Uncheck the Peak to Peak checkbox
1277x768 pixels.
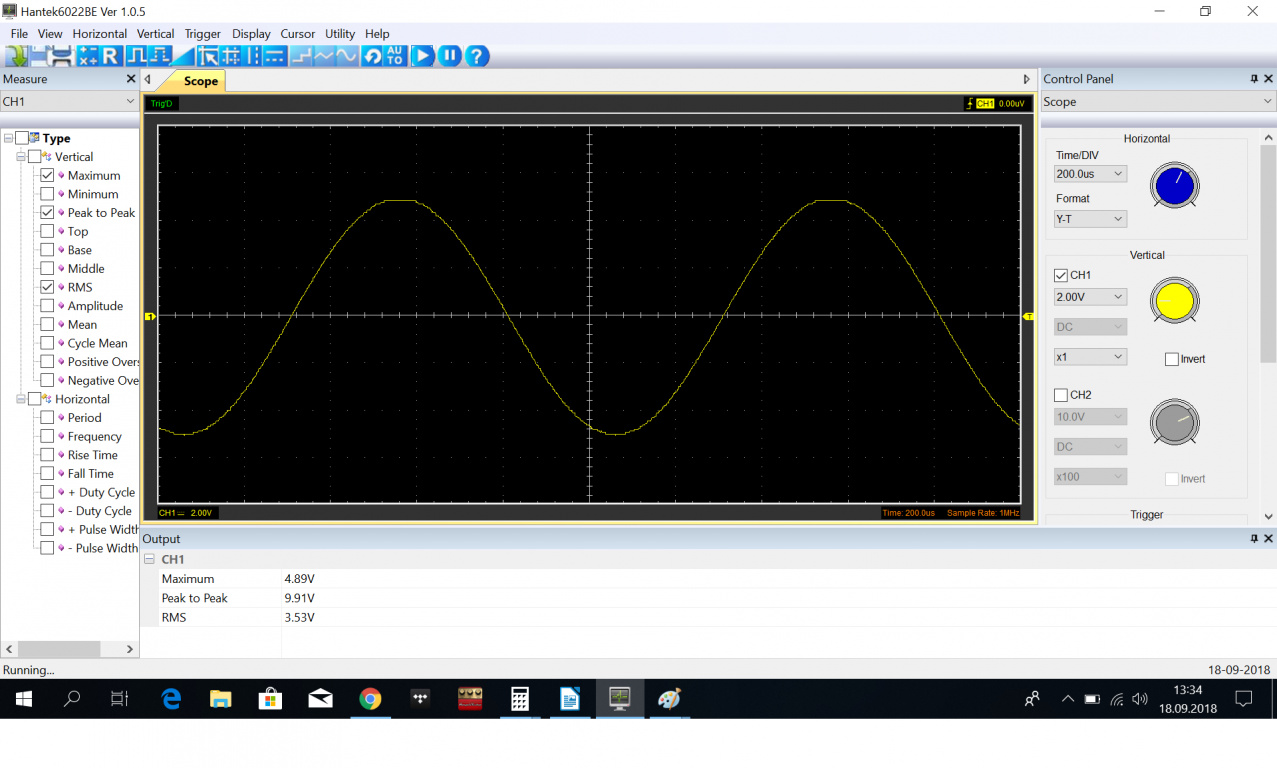coord(47,213)
